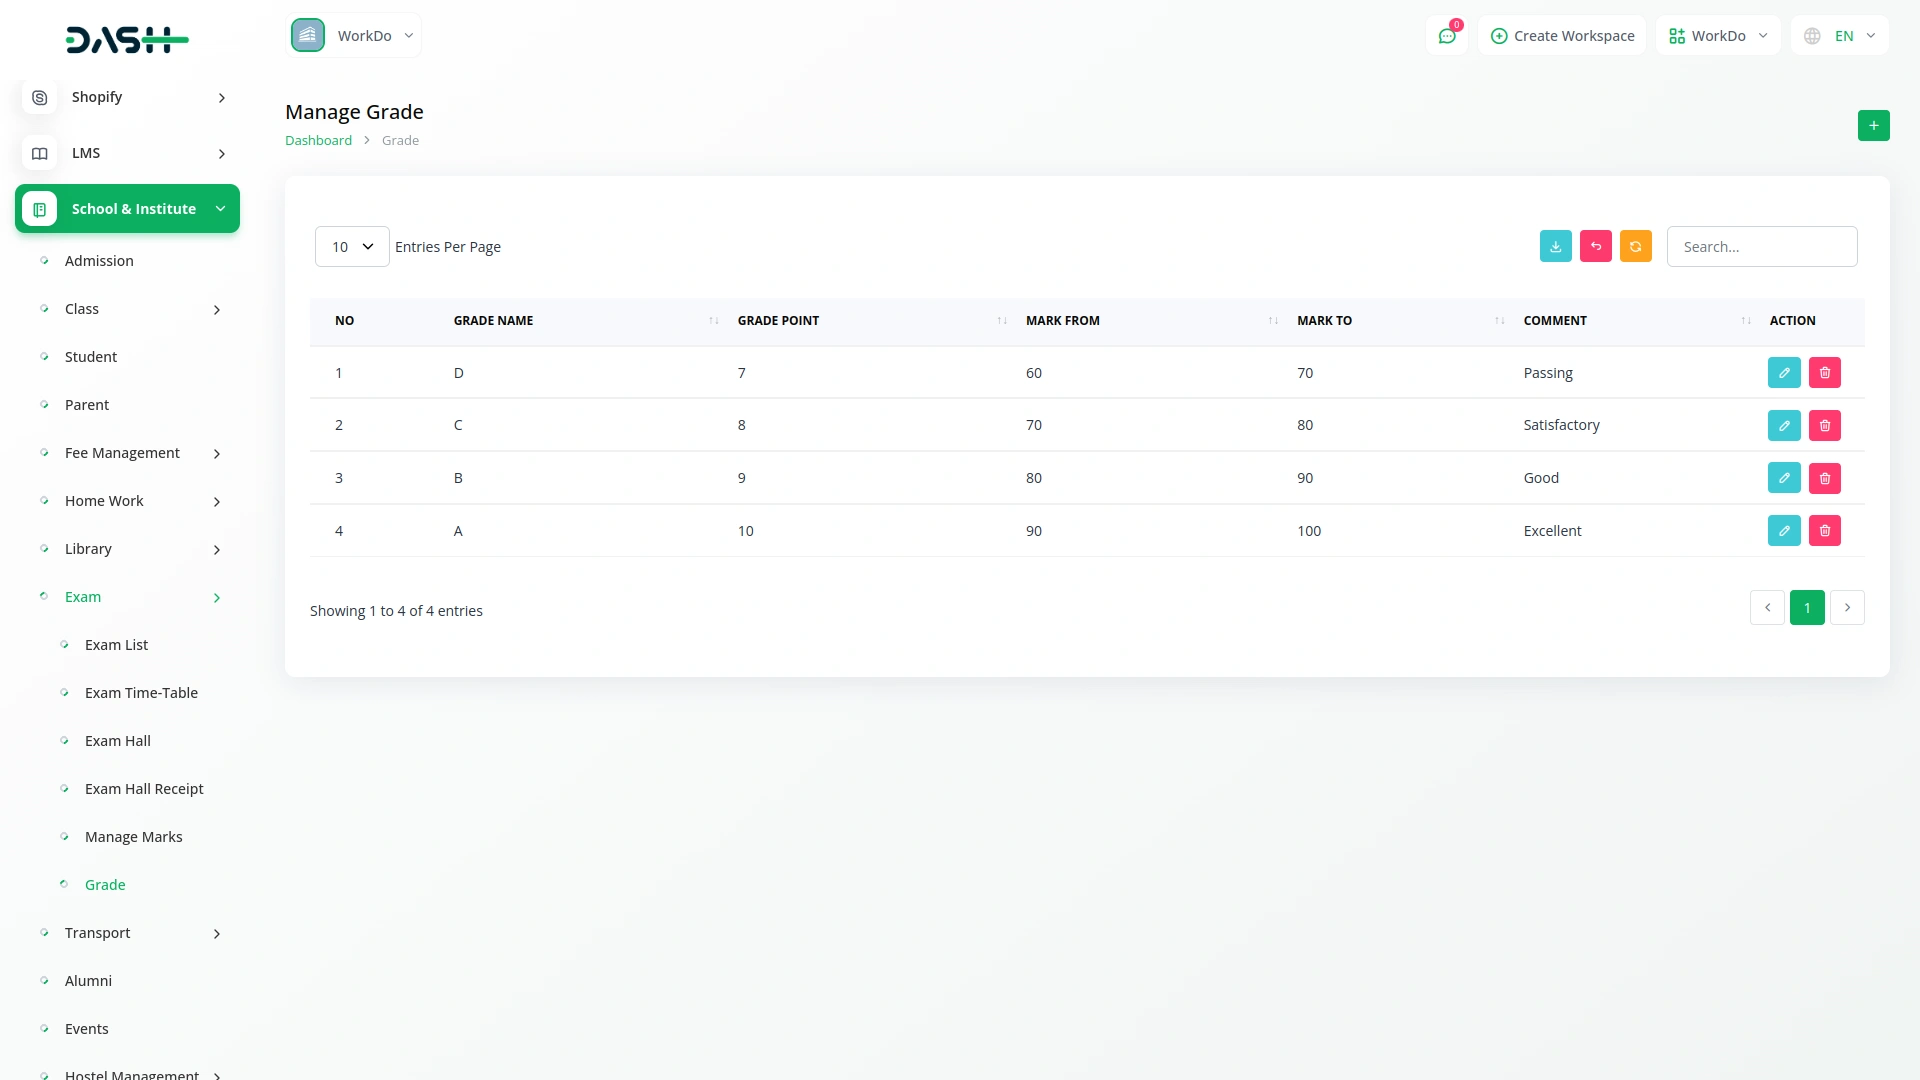Click the Dashboard breadcrumb link
The height and width of the screenshot is (1080, 1920).
click(318, 141)
